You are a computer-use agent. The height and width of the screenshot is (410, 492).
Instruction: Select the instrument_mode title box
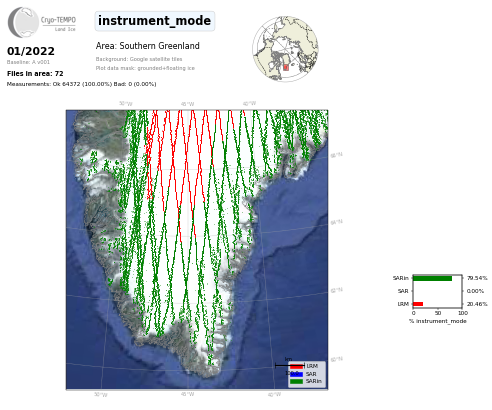tap(155, 21)
